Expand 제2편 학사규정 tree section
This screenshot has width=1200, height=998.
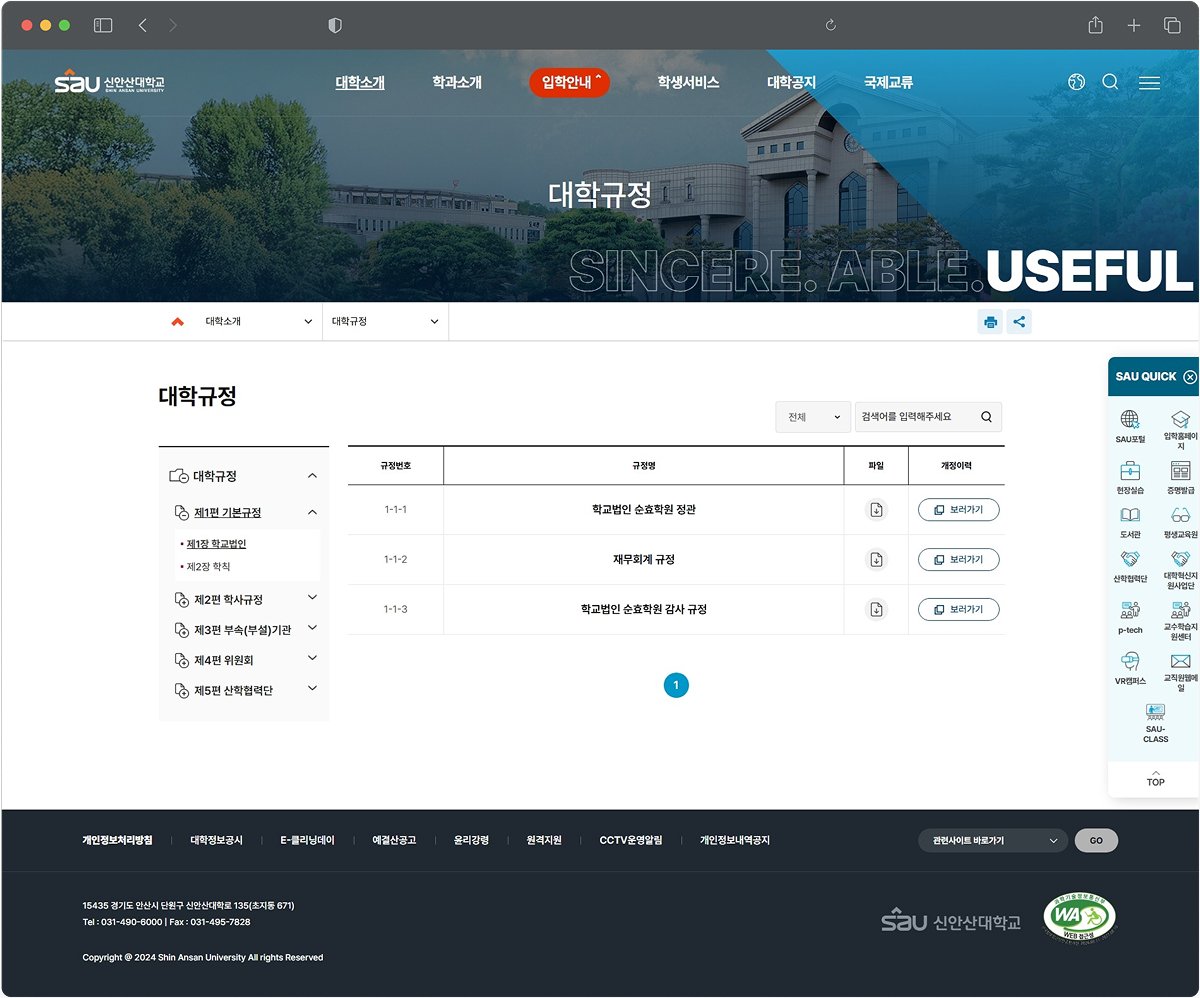pyautogui.click(x=312, y=598)
